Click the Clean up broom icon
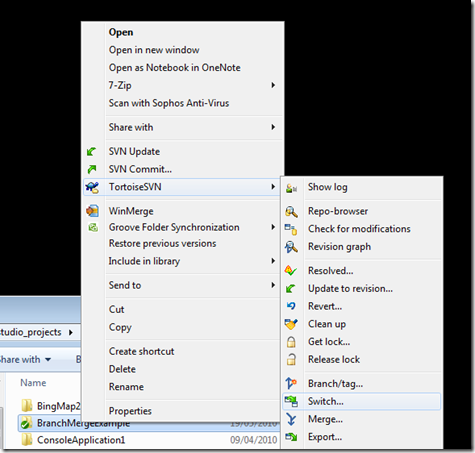Viewport: 475px width, 453px height. click(x=291, y=324)
